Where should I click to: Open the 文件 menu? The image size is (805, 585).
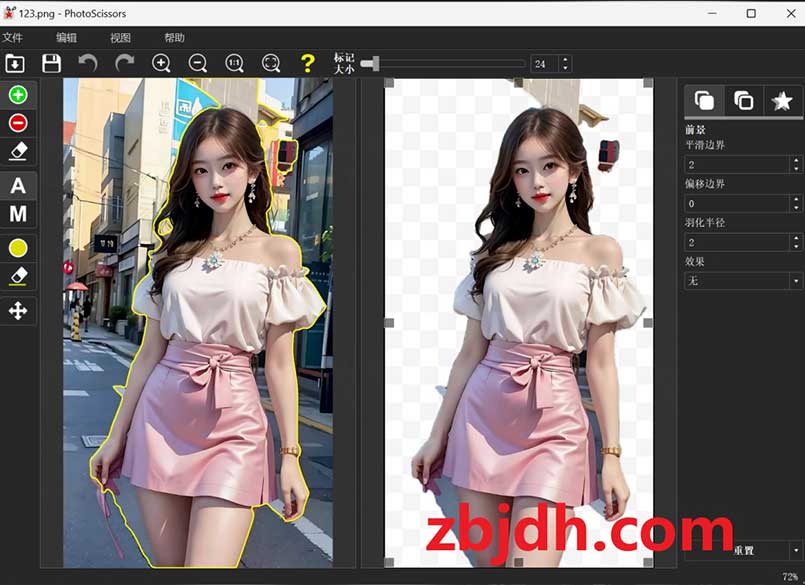14,36
